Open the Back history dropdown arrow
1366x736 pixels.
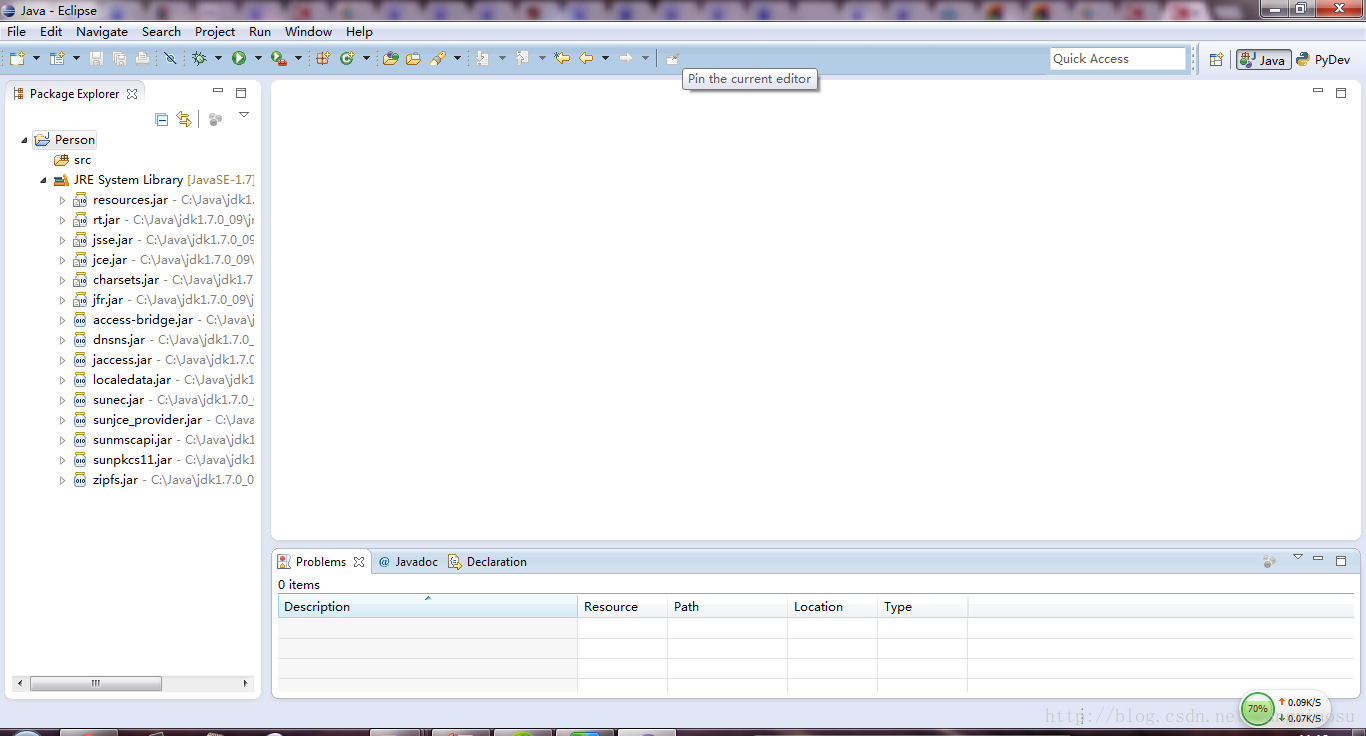click(605, 59)
